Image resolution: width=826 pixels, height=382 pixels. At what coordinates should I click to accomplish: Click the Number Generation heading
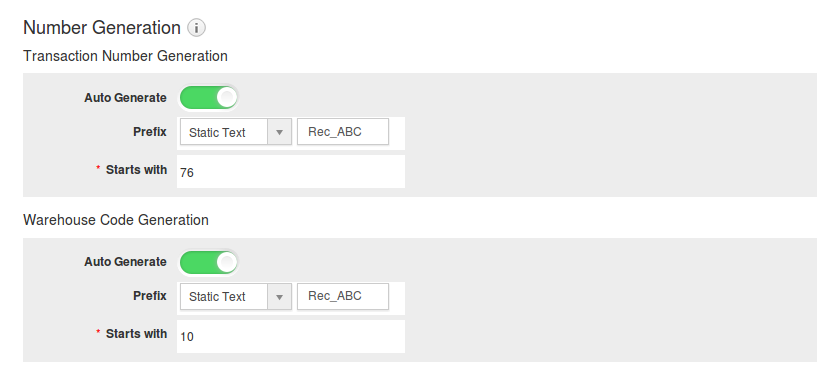click(102, 27)
